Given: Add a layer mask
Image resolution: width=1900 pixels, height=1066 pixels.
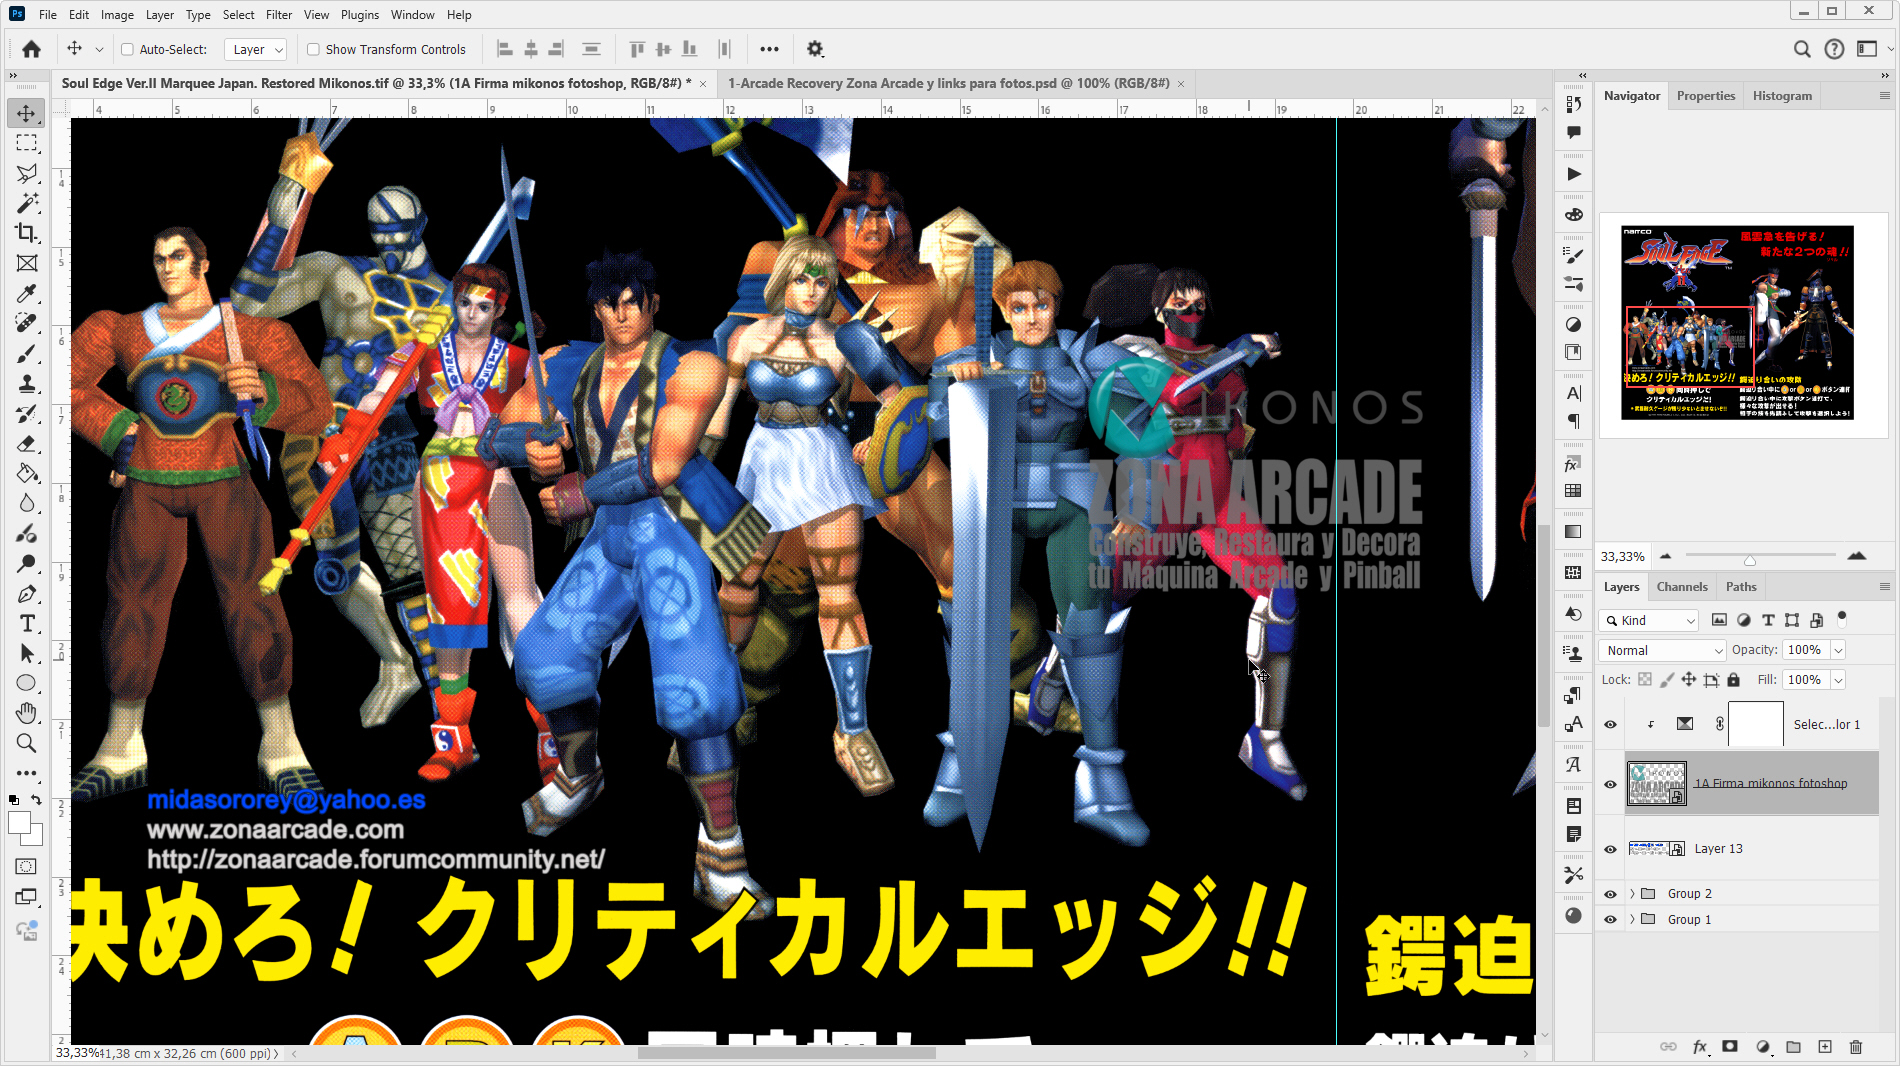Looking at the screenshot, I should coord(1730,1047).
